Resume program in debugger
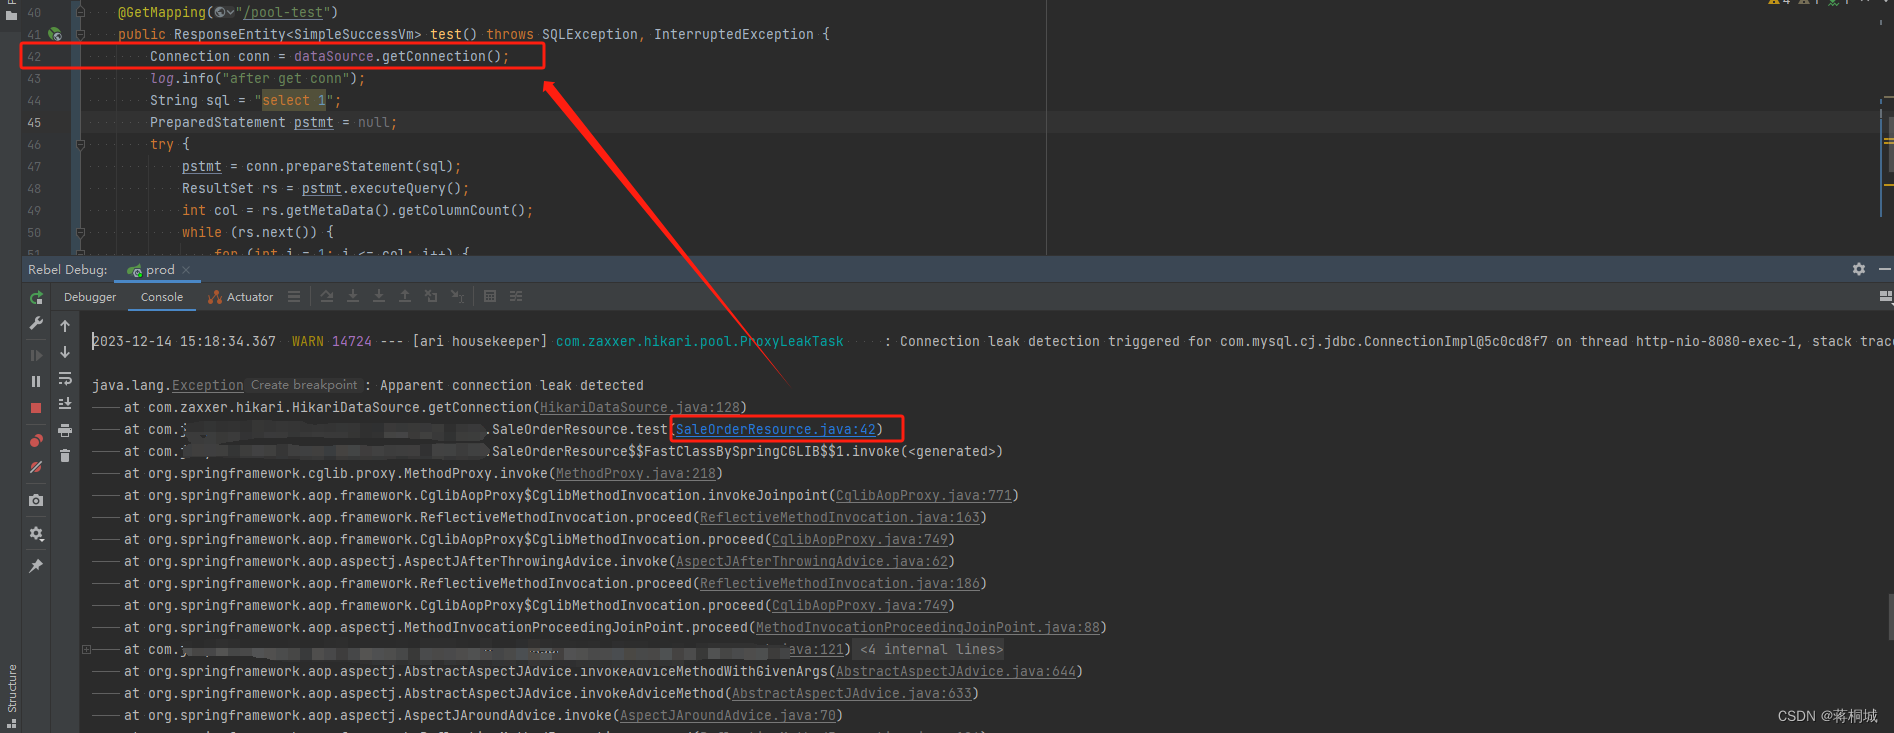 (x=36, y=355)
